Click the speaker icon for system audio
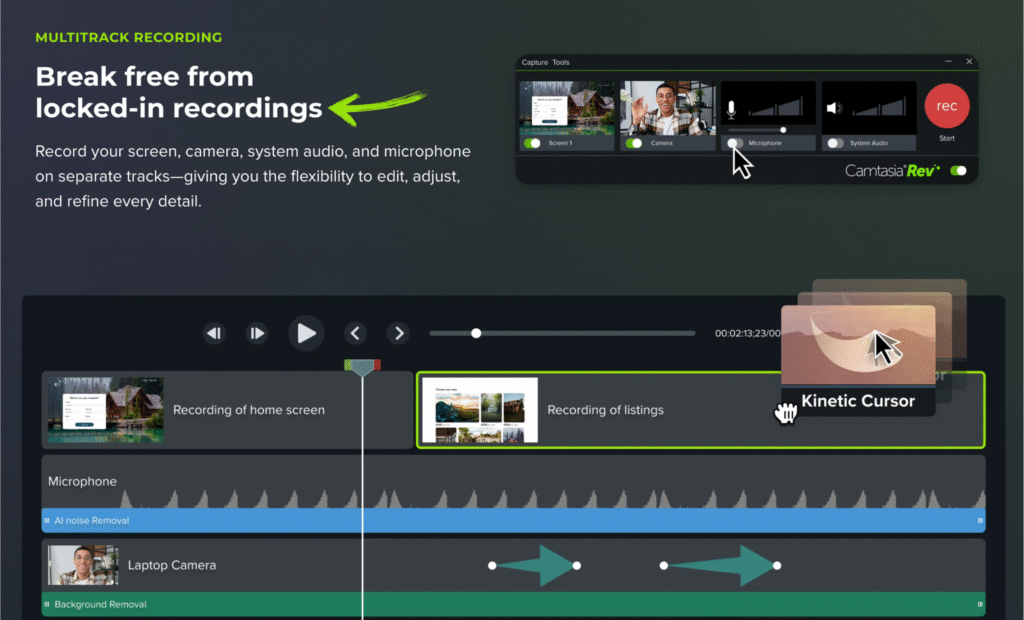This screenshot has height=620, width=1024. tap(833, 109)
